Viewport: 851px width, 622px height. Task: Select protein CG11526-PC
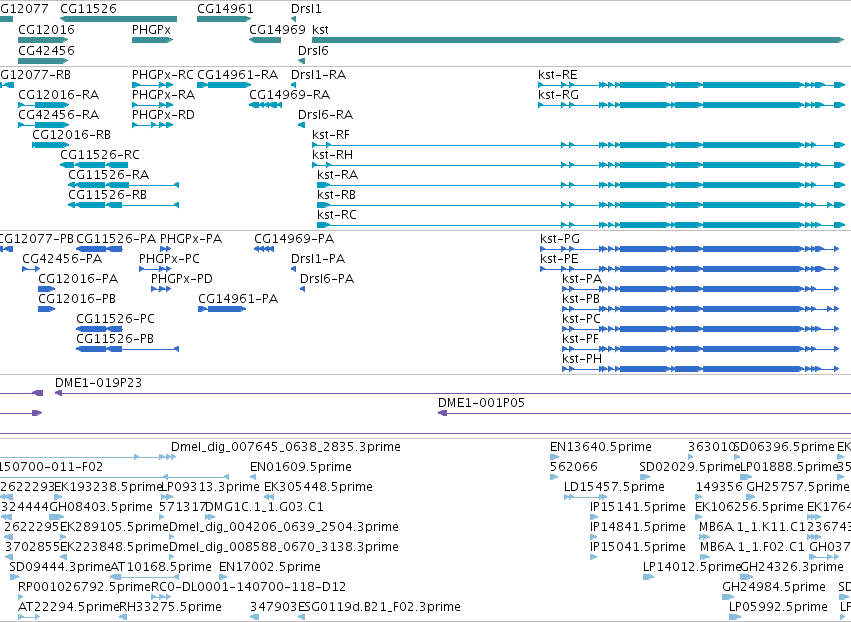click(x=115, y=319)
